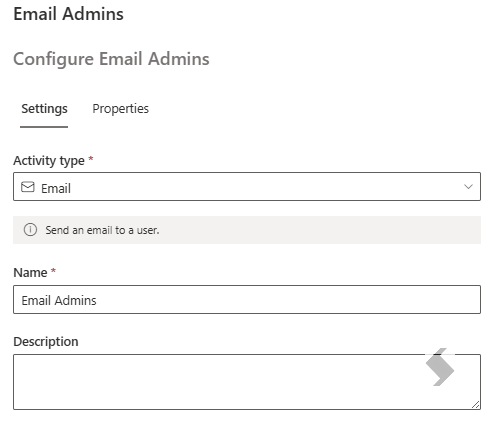Click the 'Email Admins' page title
The width and height of the screenshot is (502, 424).
(68, 14)
